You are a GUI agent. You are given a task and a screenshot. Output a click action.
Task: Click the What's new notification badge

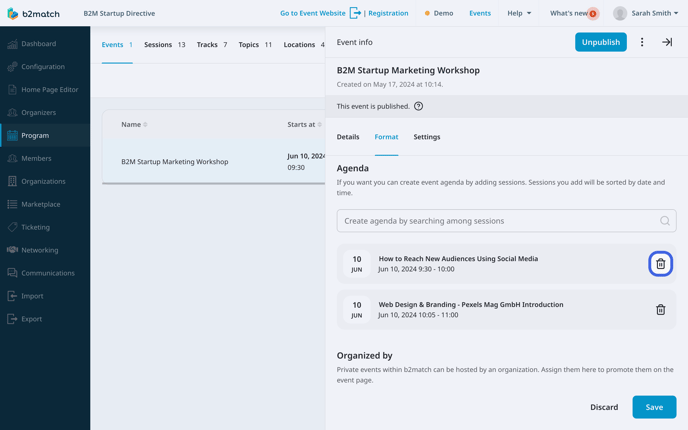(593, 14)
